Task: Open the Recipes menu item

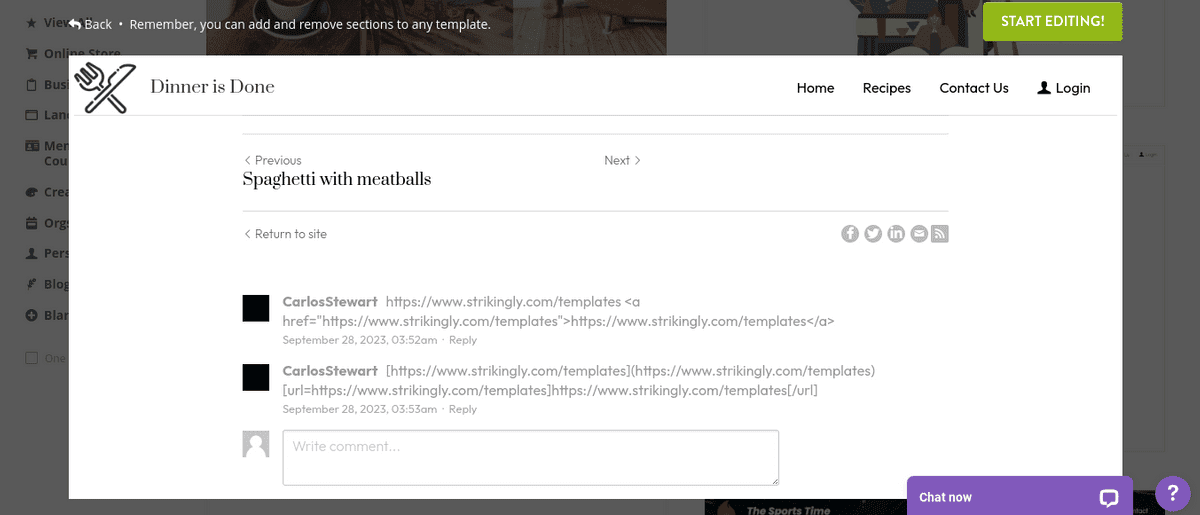Action: [886, 88]
